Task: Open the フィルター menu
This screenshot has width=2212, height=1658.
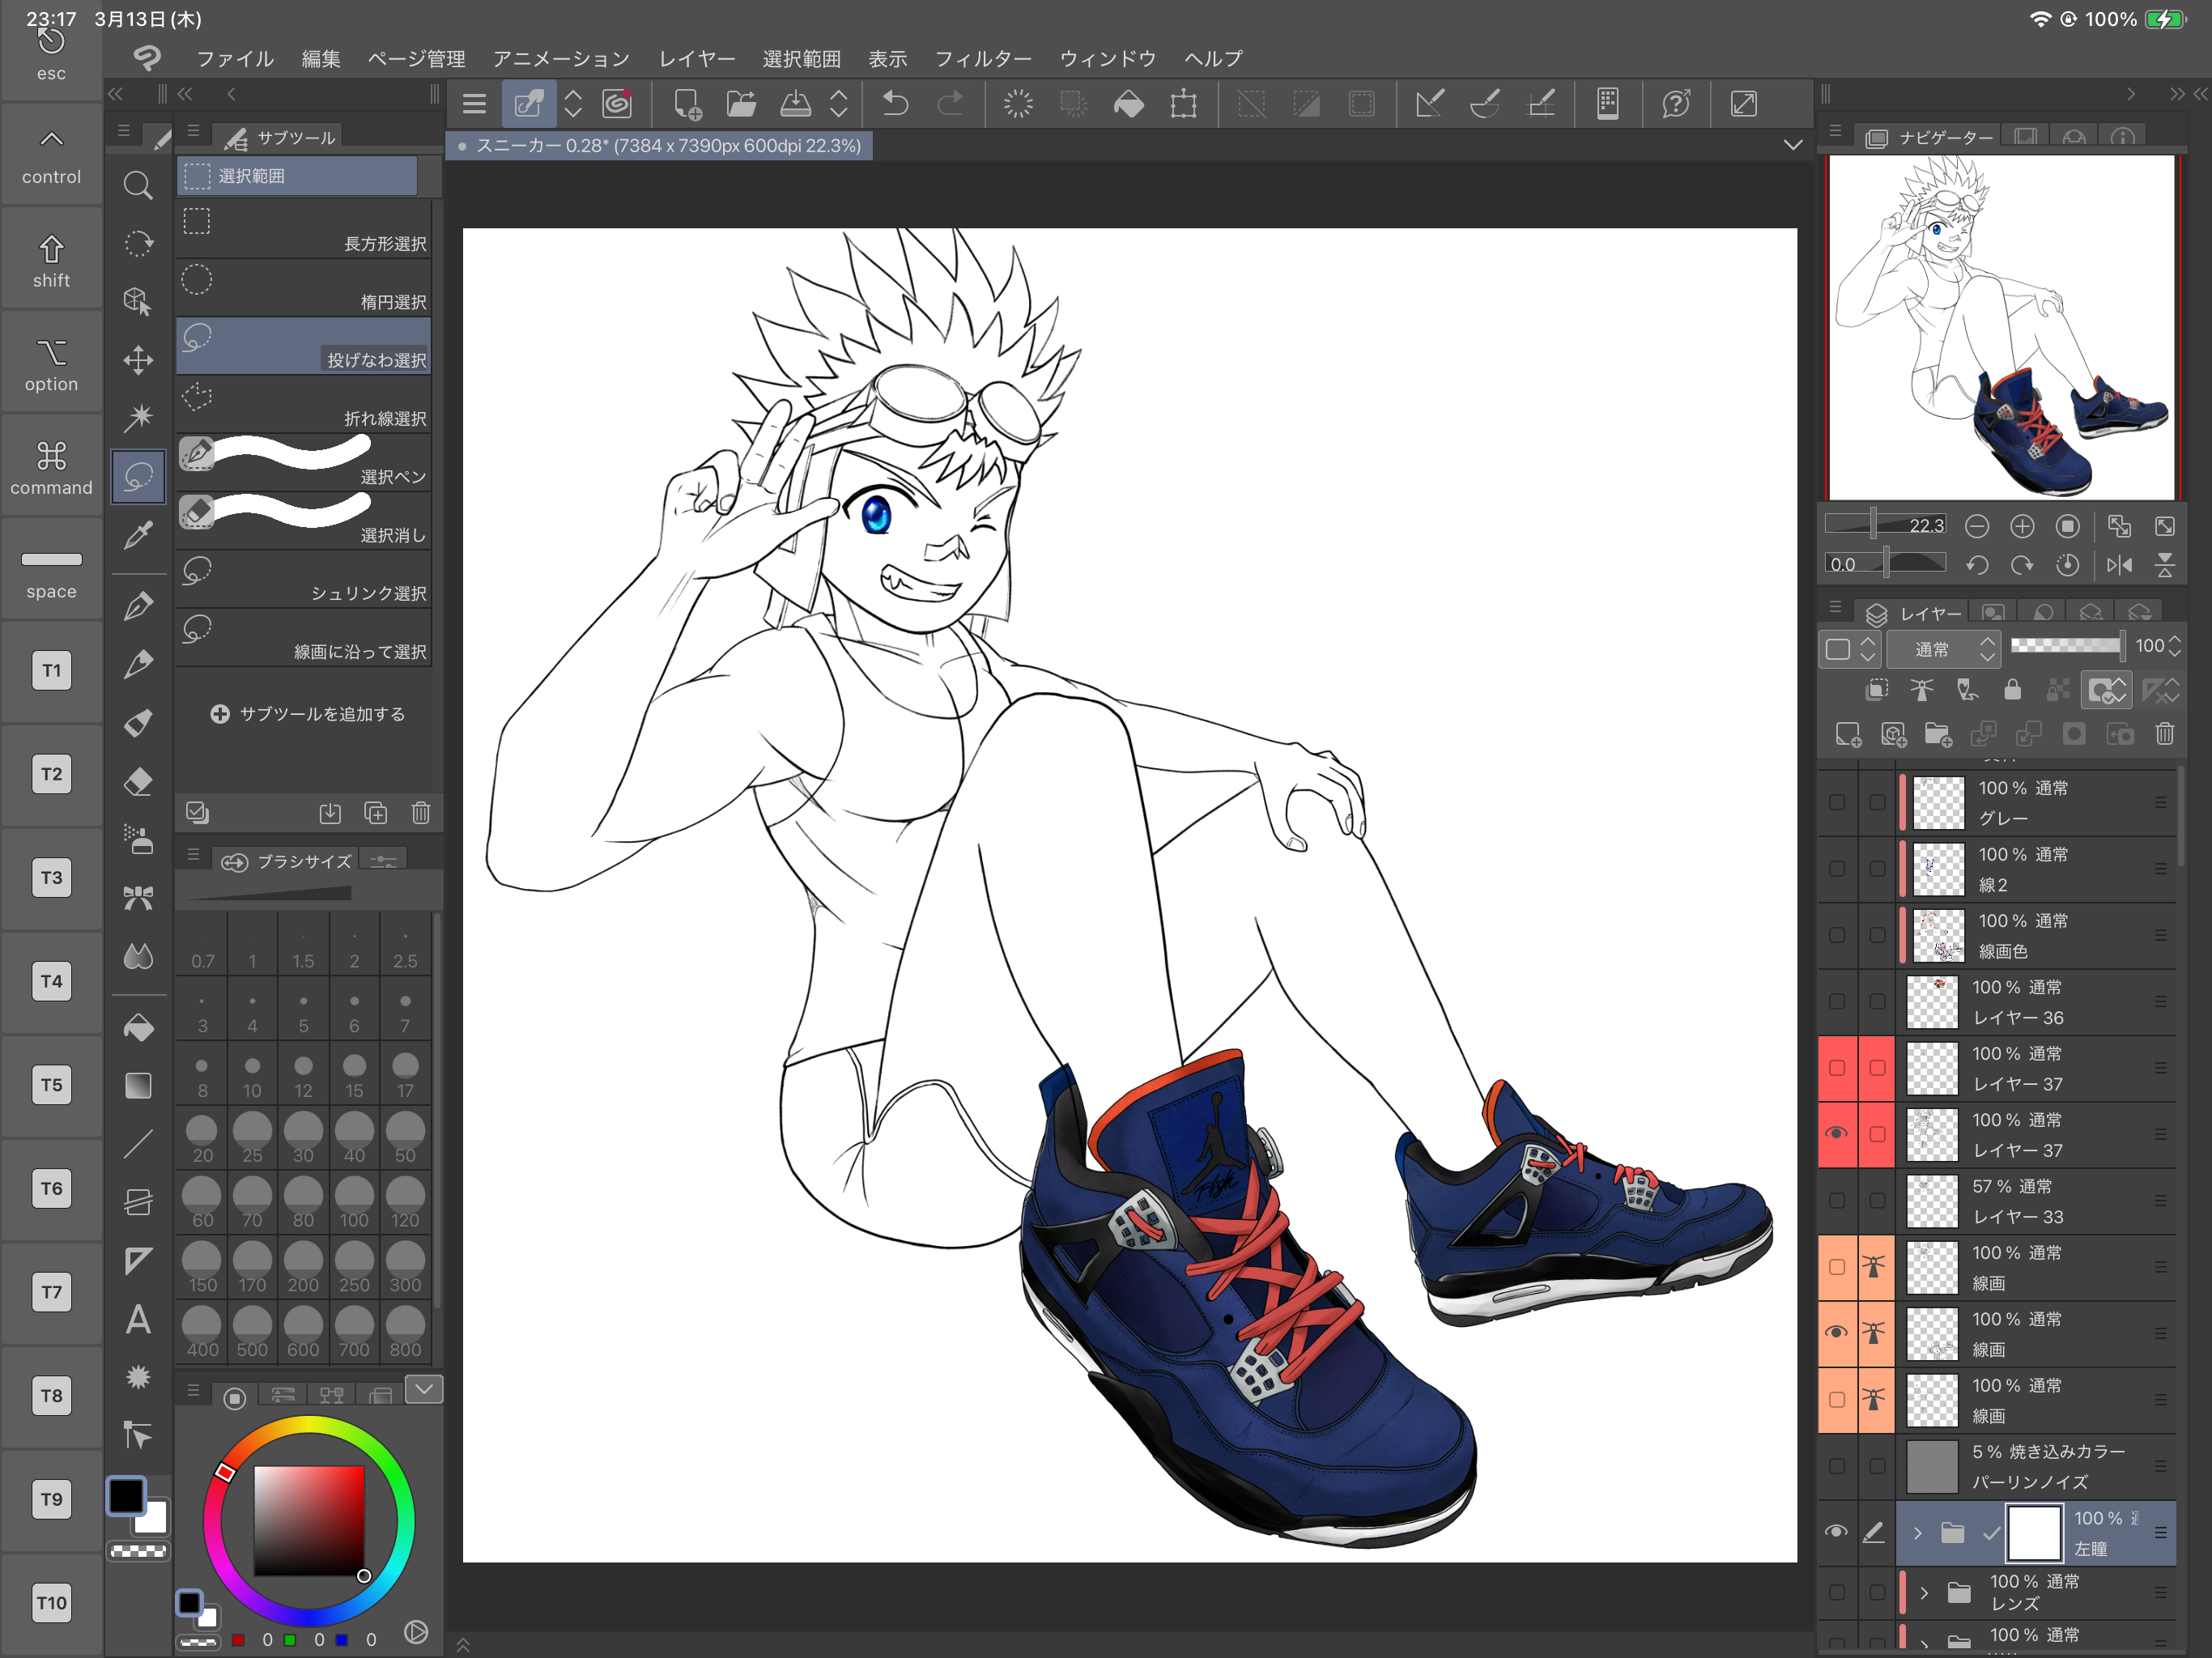Action: point(983,58)
